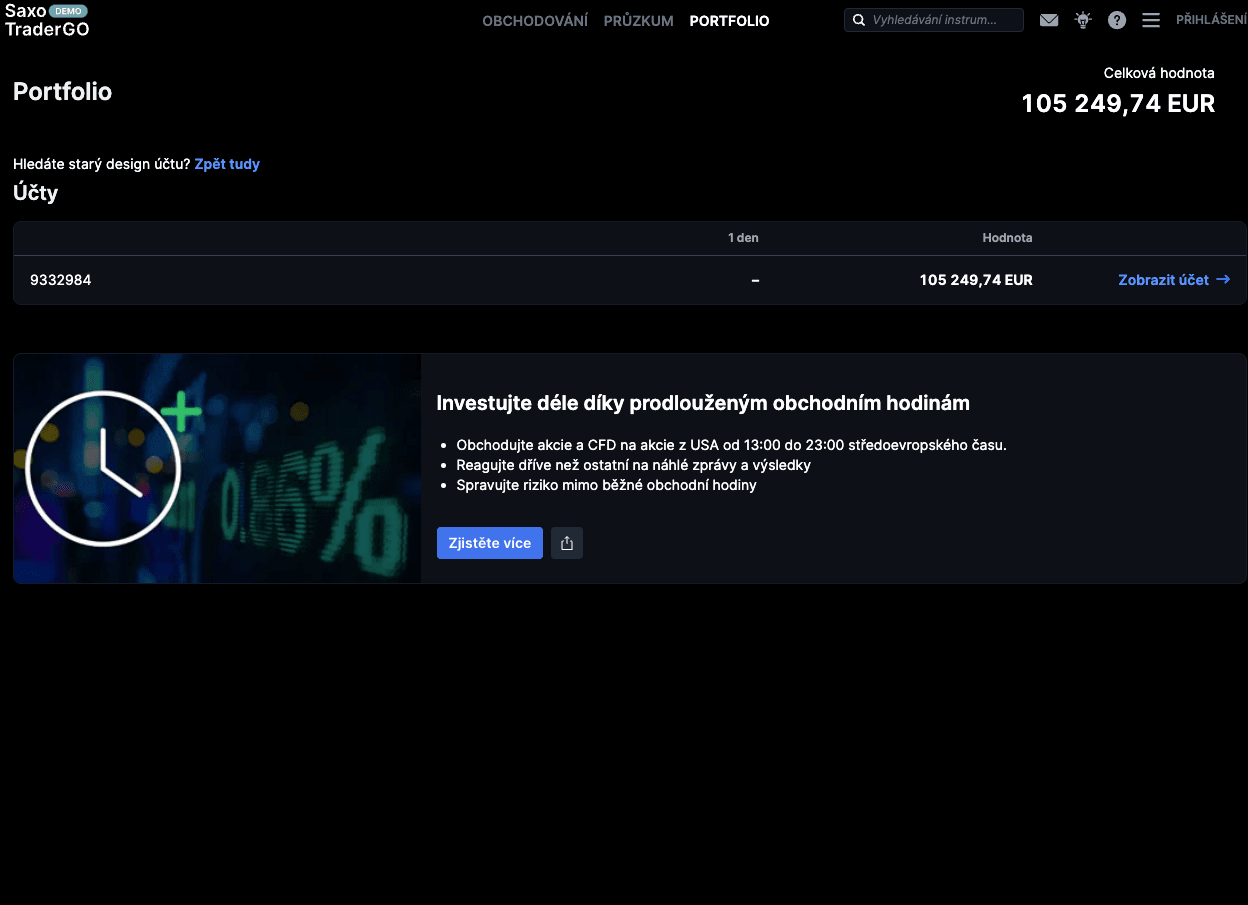This screenshot has height=905, width=1248.
Task: Open the hamburger menu icon
Action: pyautogui.click(x=1150, y=20)
